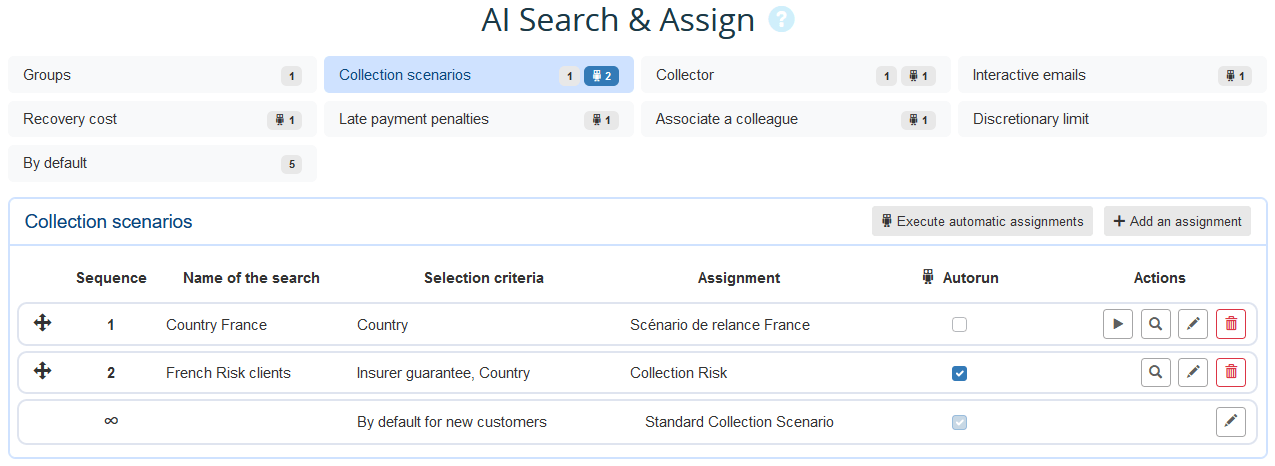Click magnifier icon for French Risk clients
This screenshot has height=466, width=1275.
point(1155,373)
